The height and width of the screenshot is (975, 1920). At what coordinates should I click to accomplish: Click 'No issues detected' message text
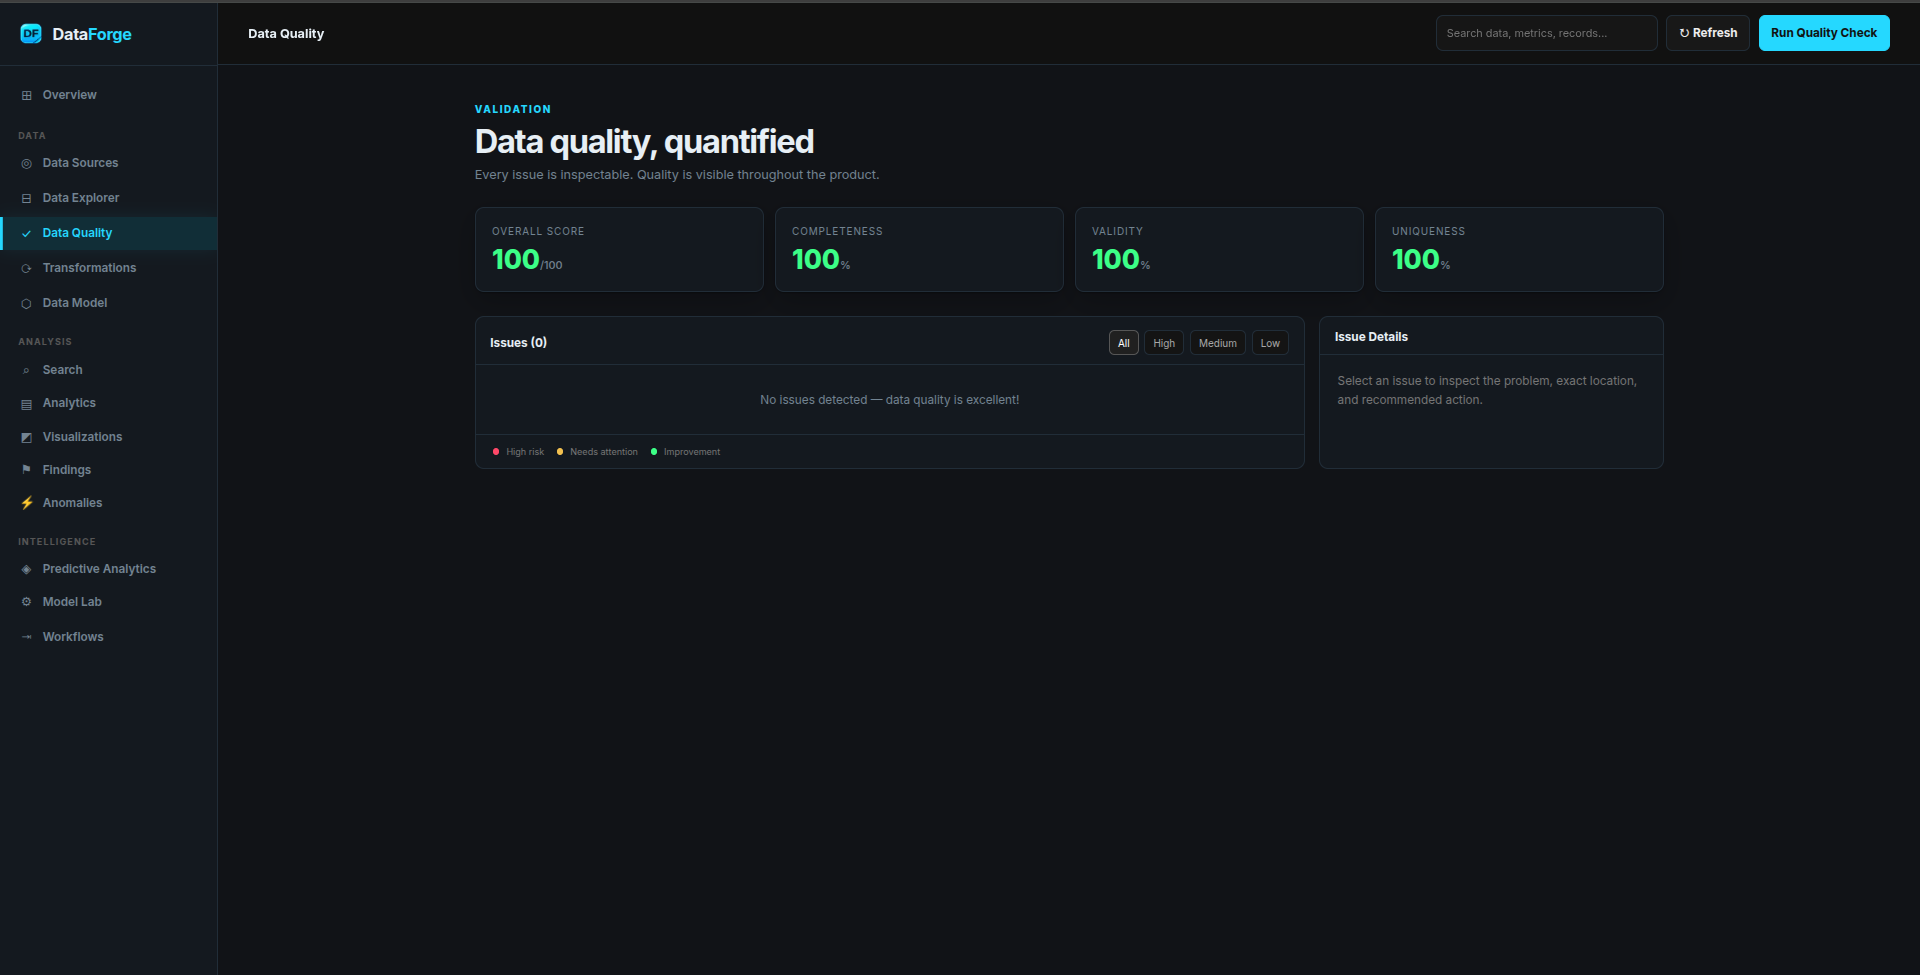pos(889,400)
